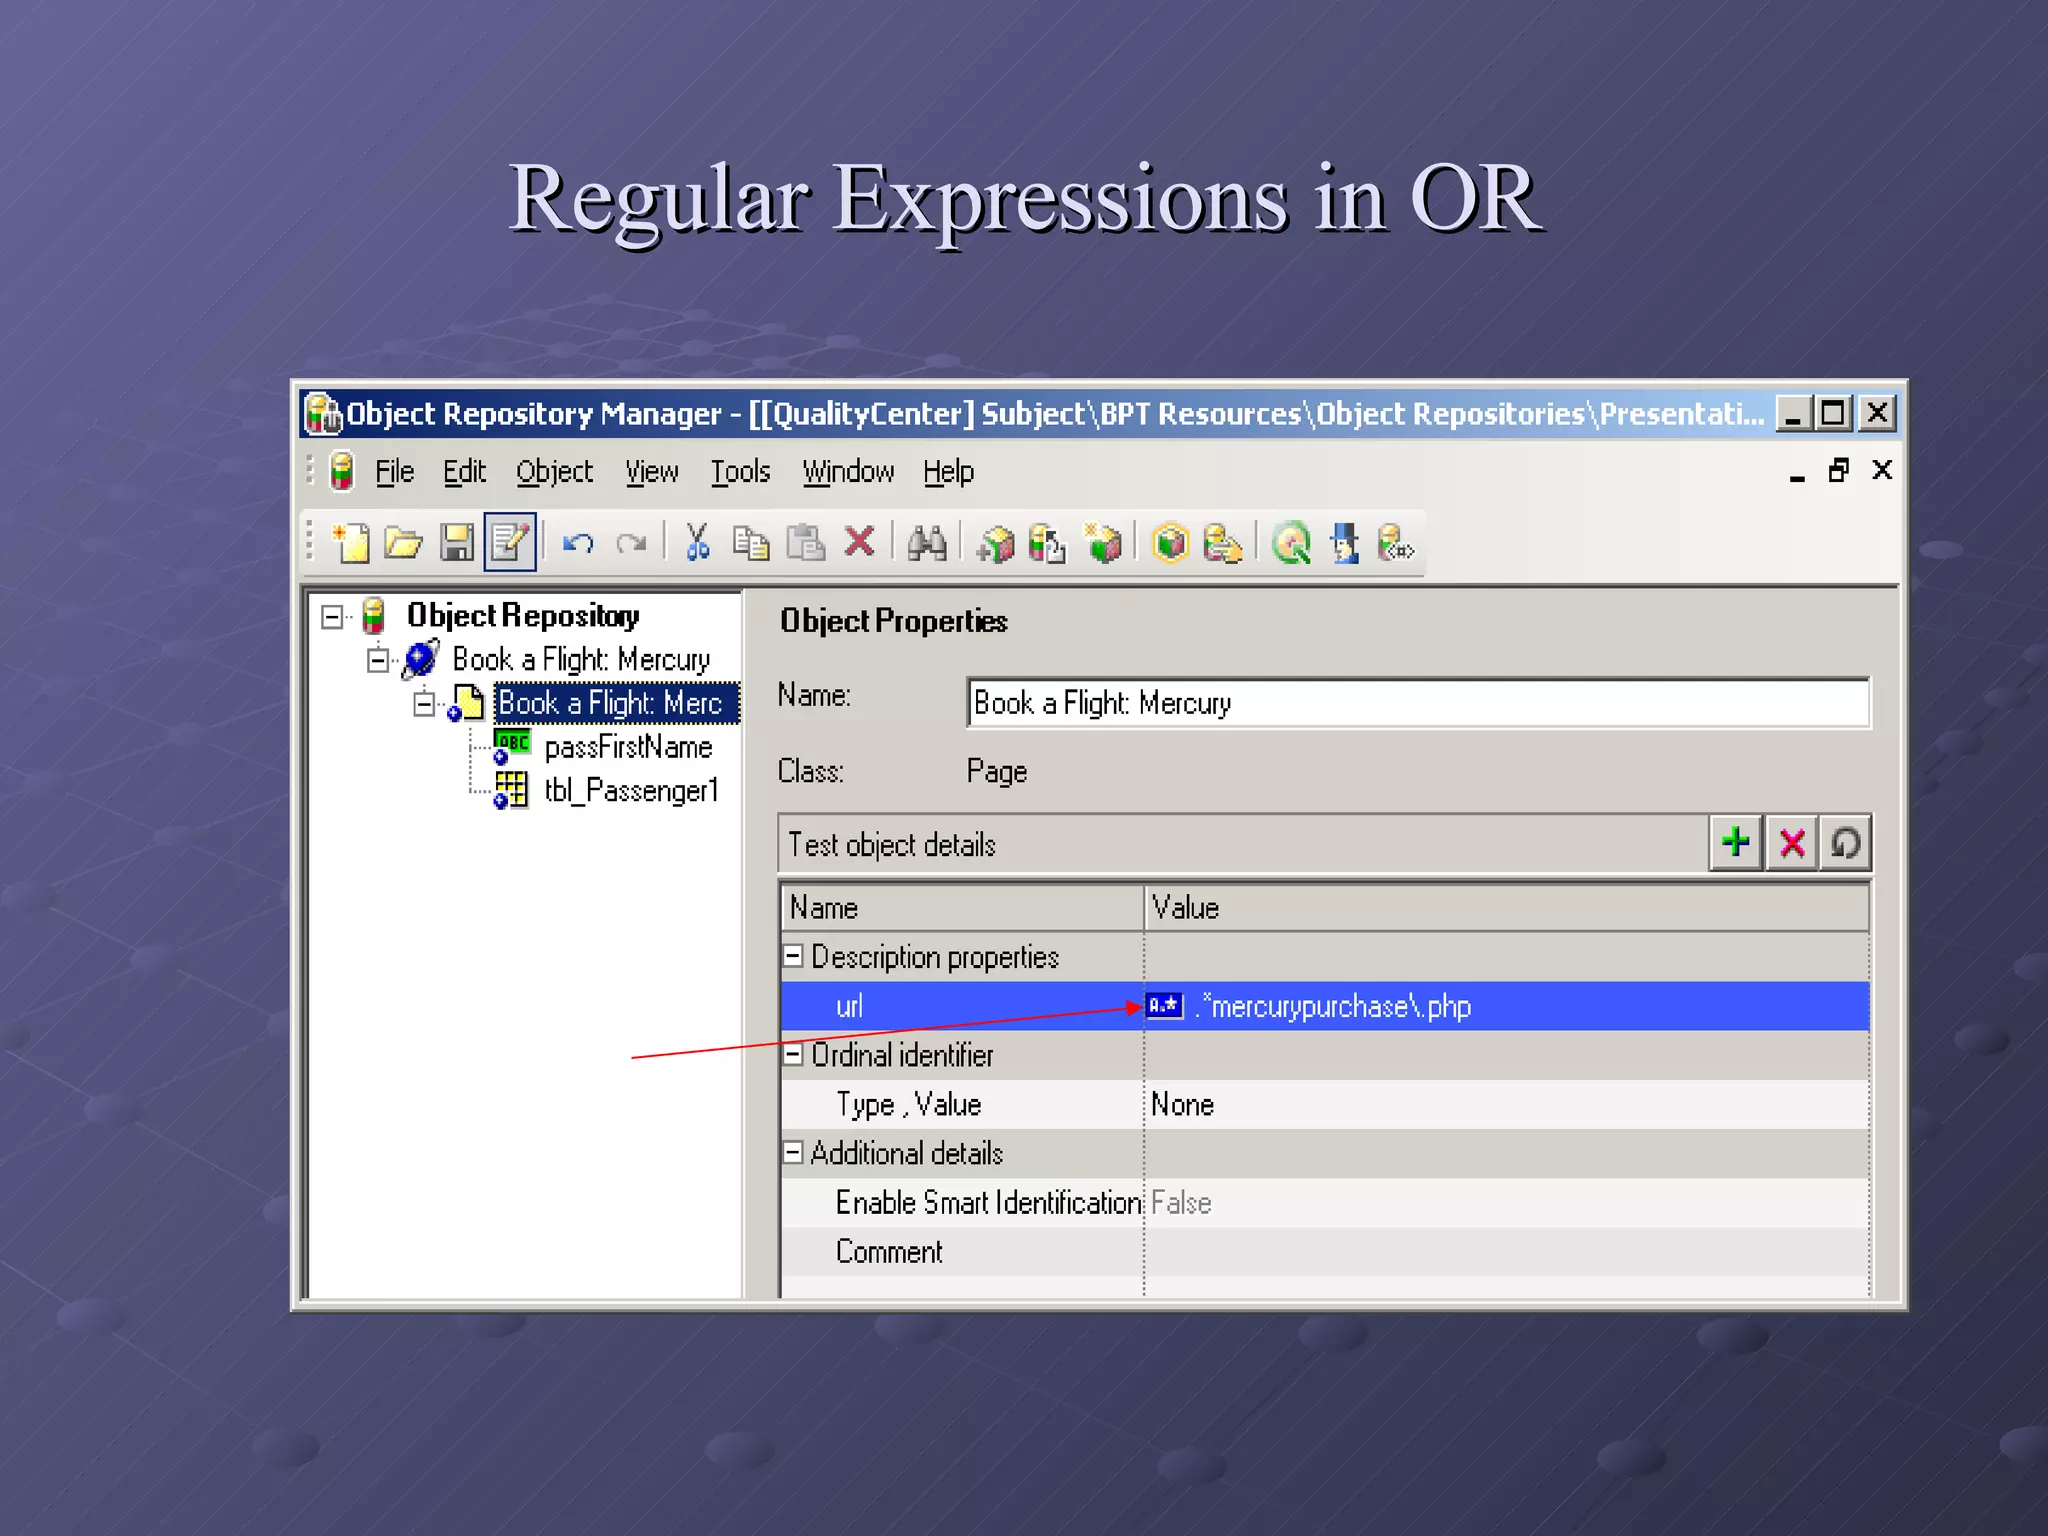Click the url property name cell
This screenshot has height=1536, width=2048.
(x=962, y=1006)
